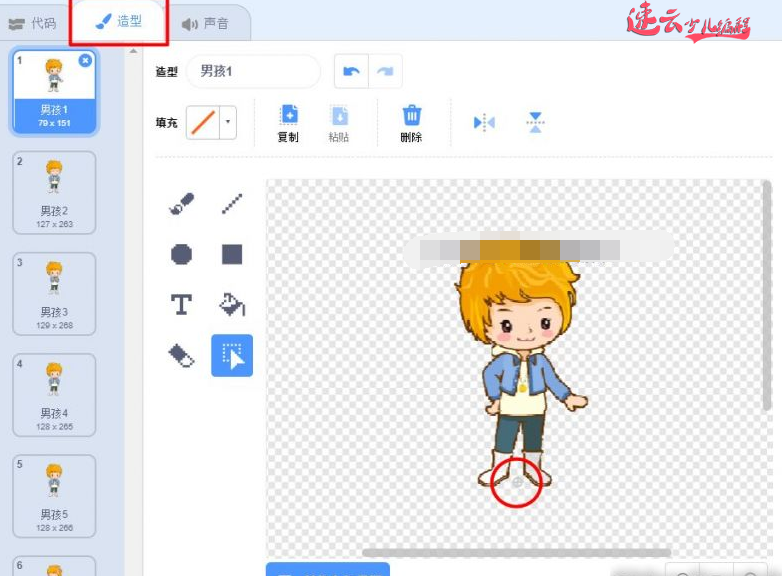This screenshot has height=576, width=782.
Task: Select the Text tool
Action: coord(181,304)
